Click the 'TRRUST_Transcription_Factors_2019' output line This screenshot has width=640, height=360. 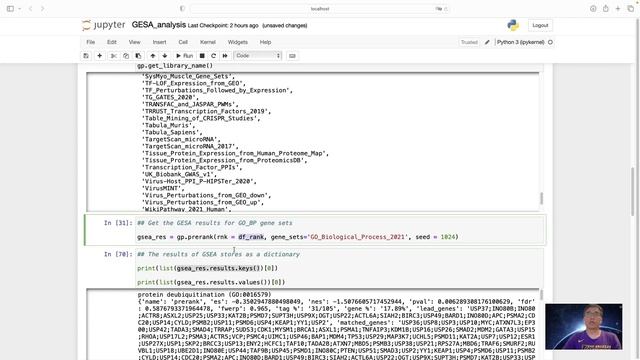[206, 111]
